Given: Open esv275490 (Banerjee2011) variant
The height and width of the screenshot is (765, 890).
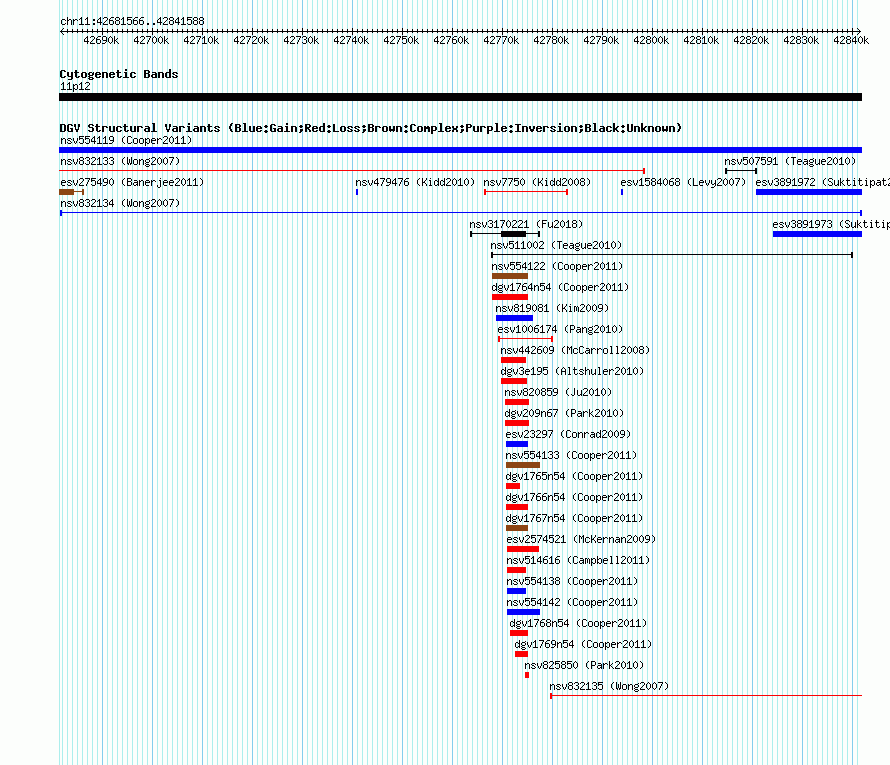Looking at the screenshot, I should (132, 182).
